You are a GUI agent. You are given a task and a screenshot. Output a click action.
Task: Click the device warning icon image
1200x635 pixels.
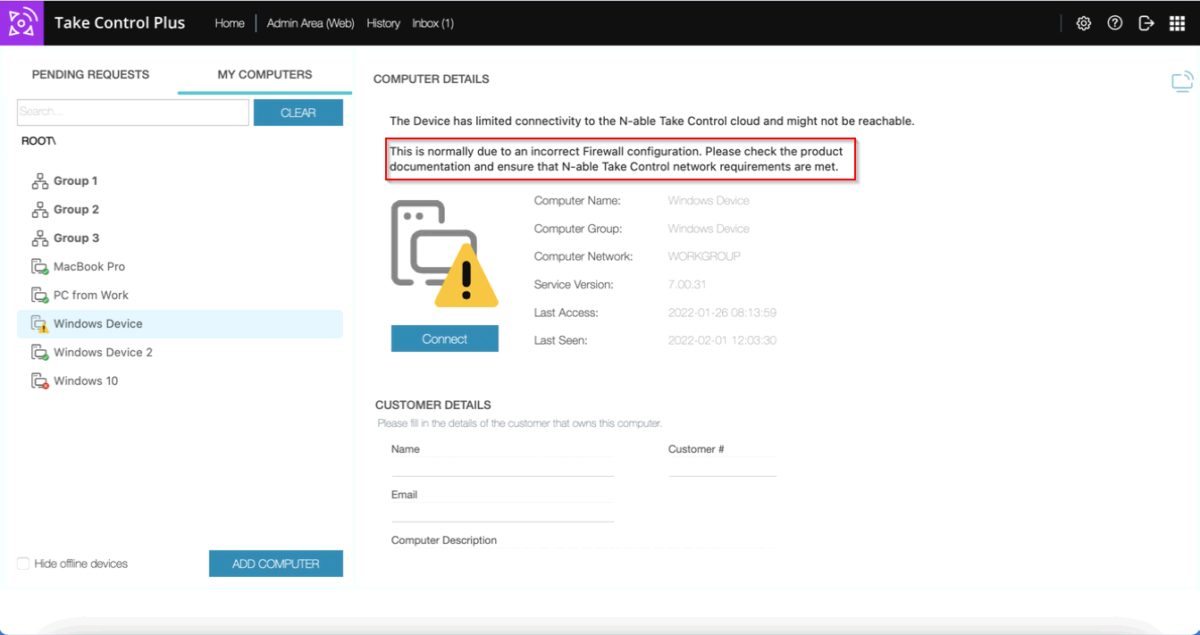[443, 254]
